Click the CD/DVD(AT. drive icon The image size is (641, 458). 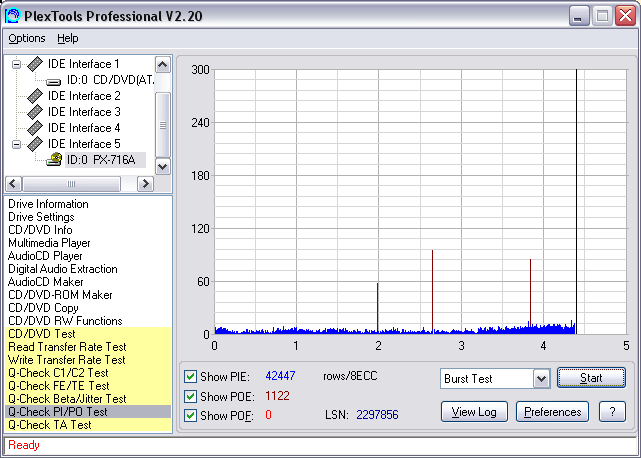click(x=54, y=81)
